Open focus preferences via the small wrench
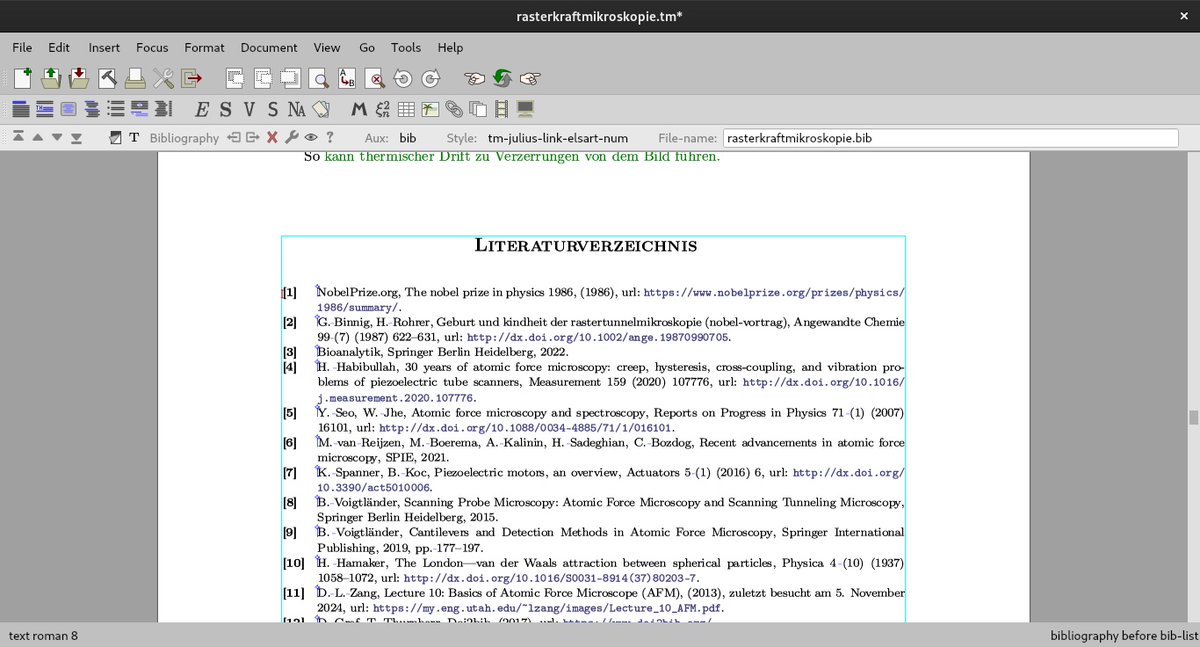Viewport: 1200px width, 647px height. coord(292,138)
